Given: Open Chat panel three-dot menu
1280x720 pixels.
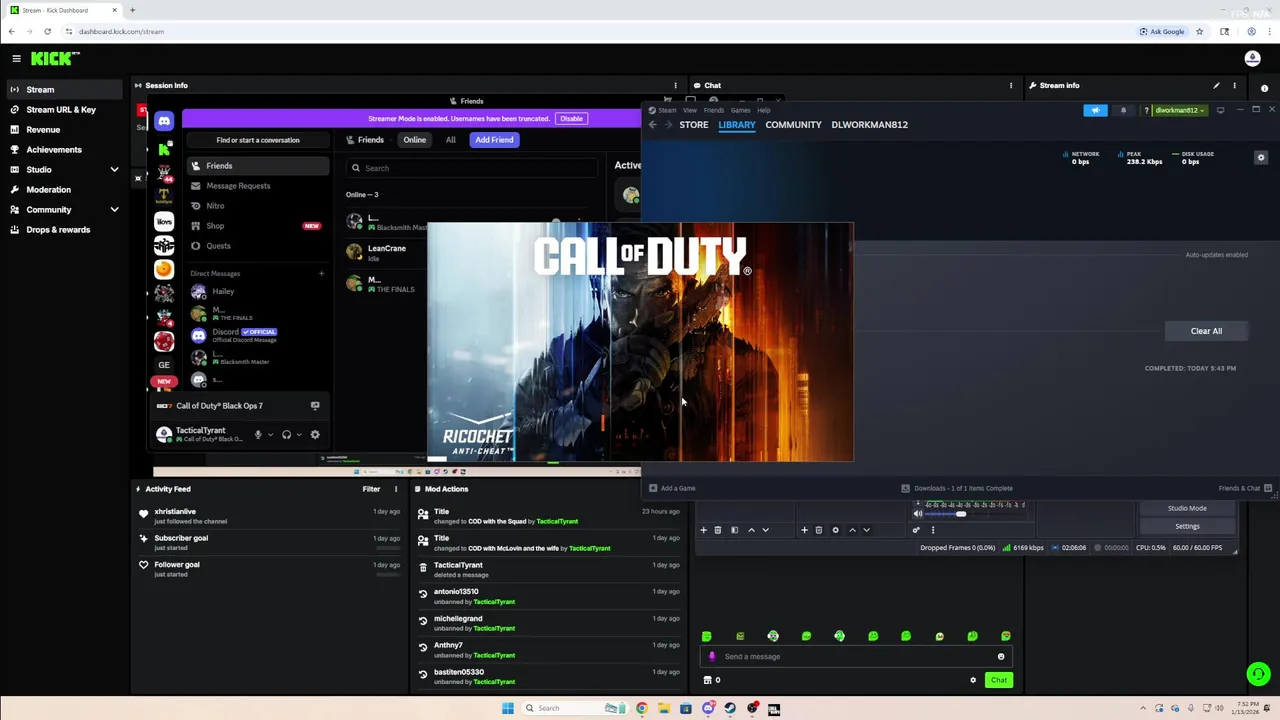Looking at the screenshot, I should 1011,86.
